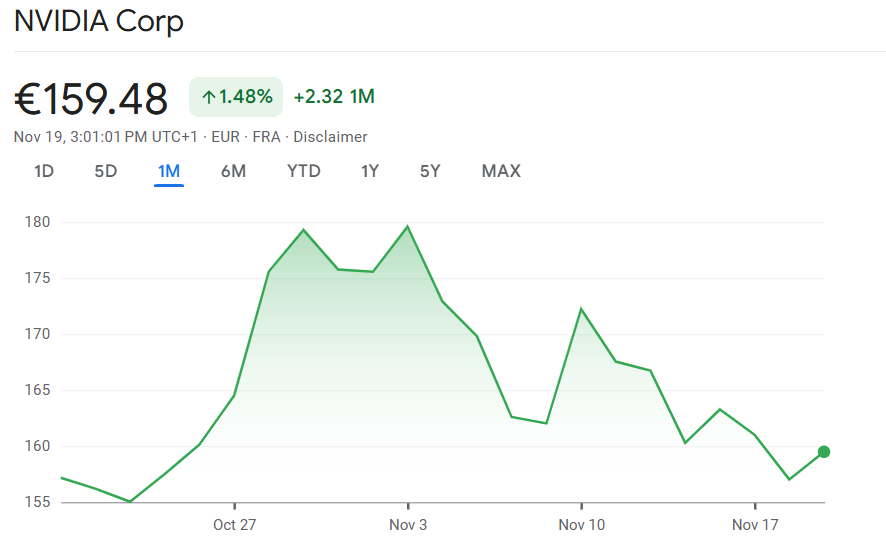Click the +2.32 1M change text
This screenshot has height=545, width=886.
pos(334,97)
